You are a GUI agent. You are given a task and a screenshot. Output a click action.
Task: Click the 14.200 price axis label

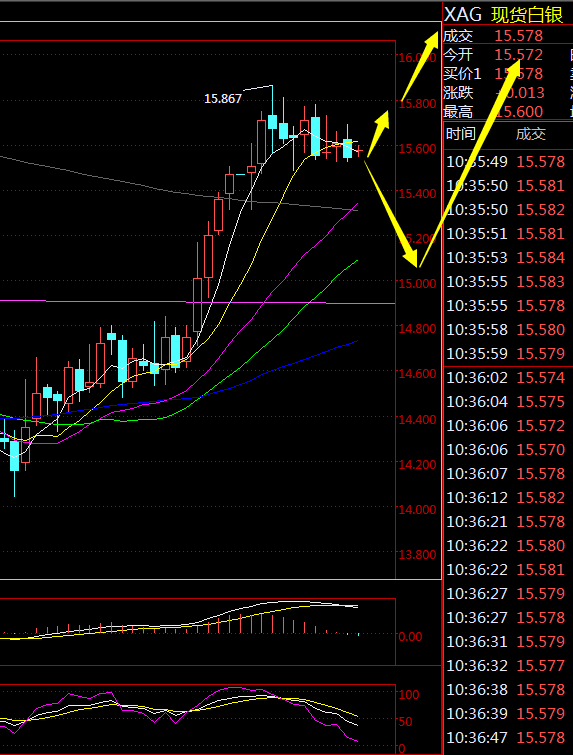coord(417,465)
